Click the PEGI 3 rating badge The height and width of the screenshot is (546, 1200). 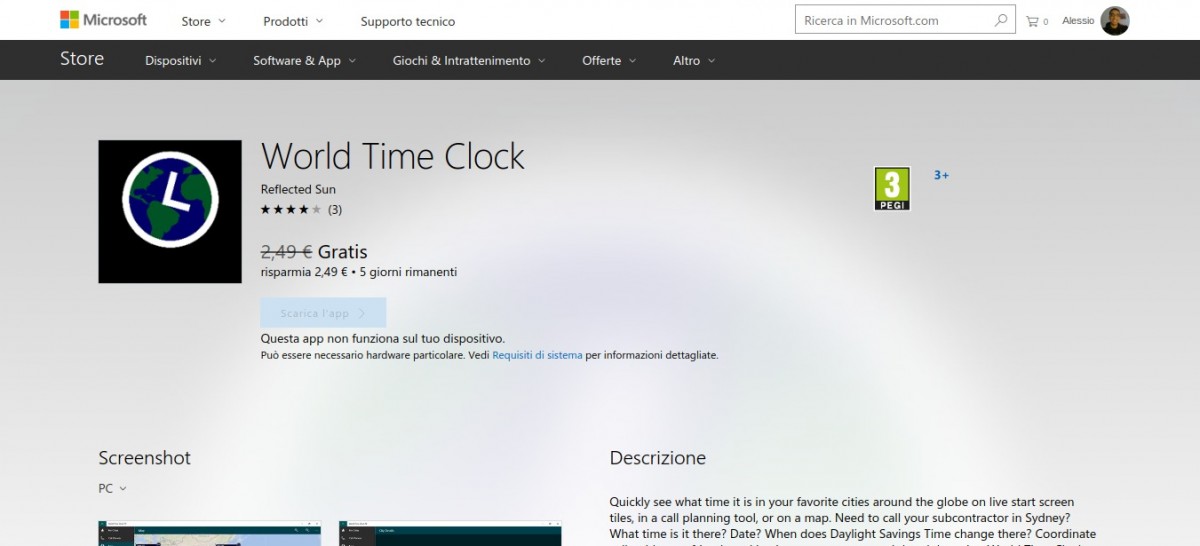tap(892, 189)
